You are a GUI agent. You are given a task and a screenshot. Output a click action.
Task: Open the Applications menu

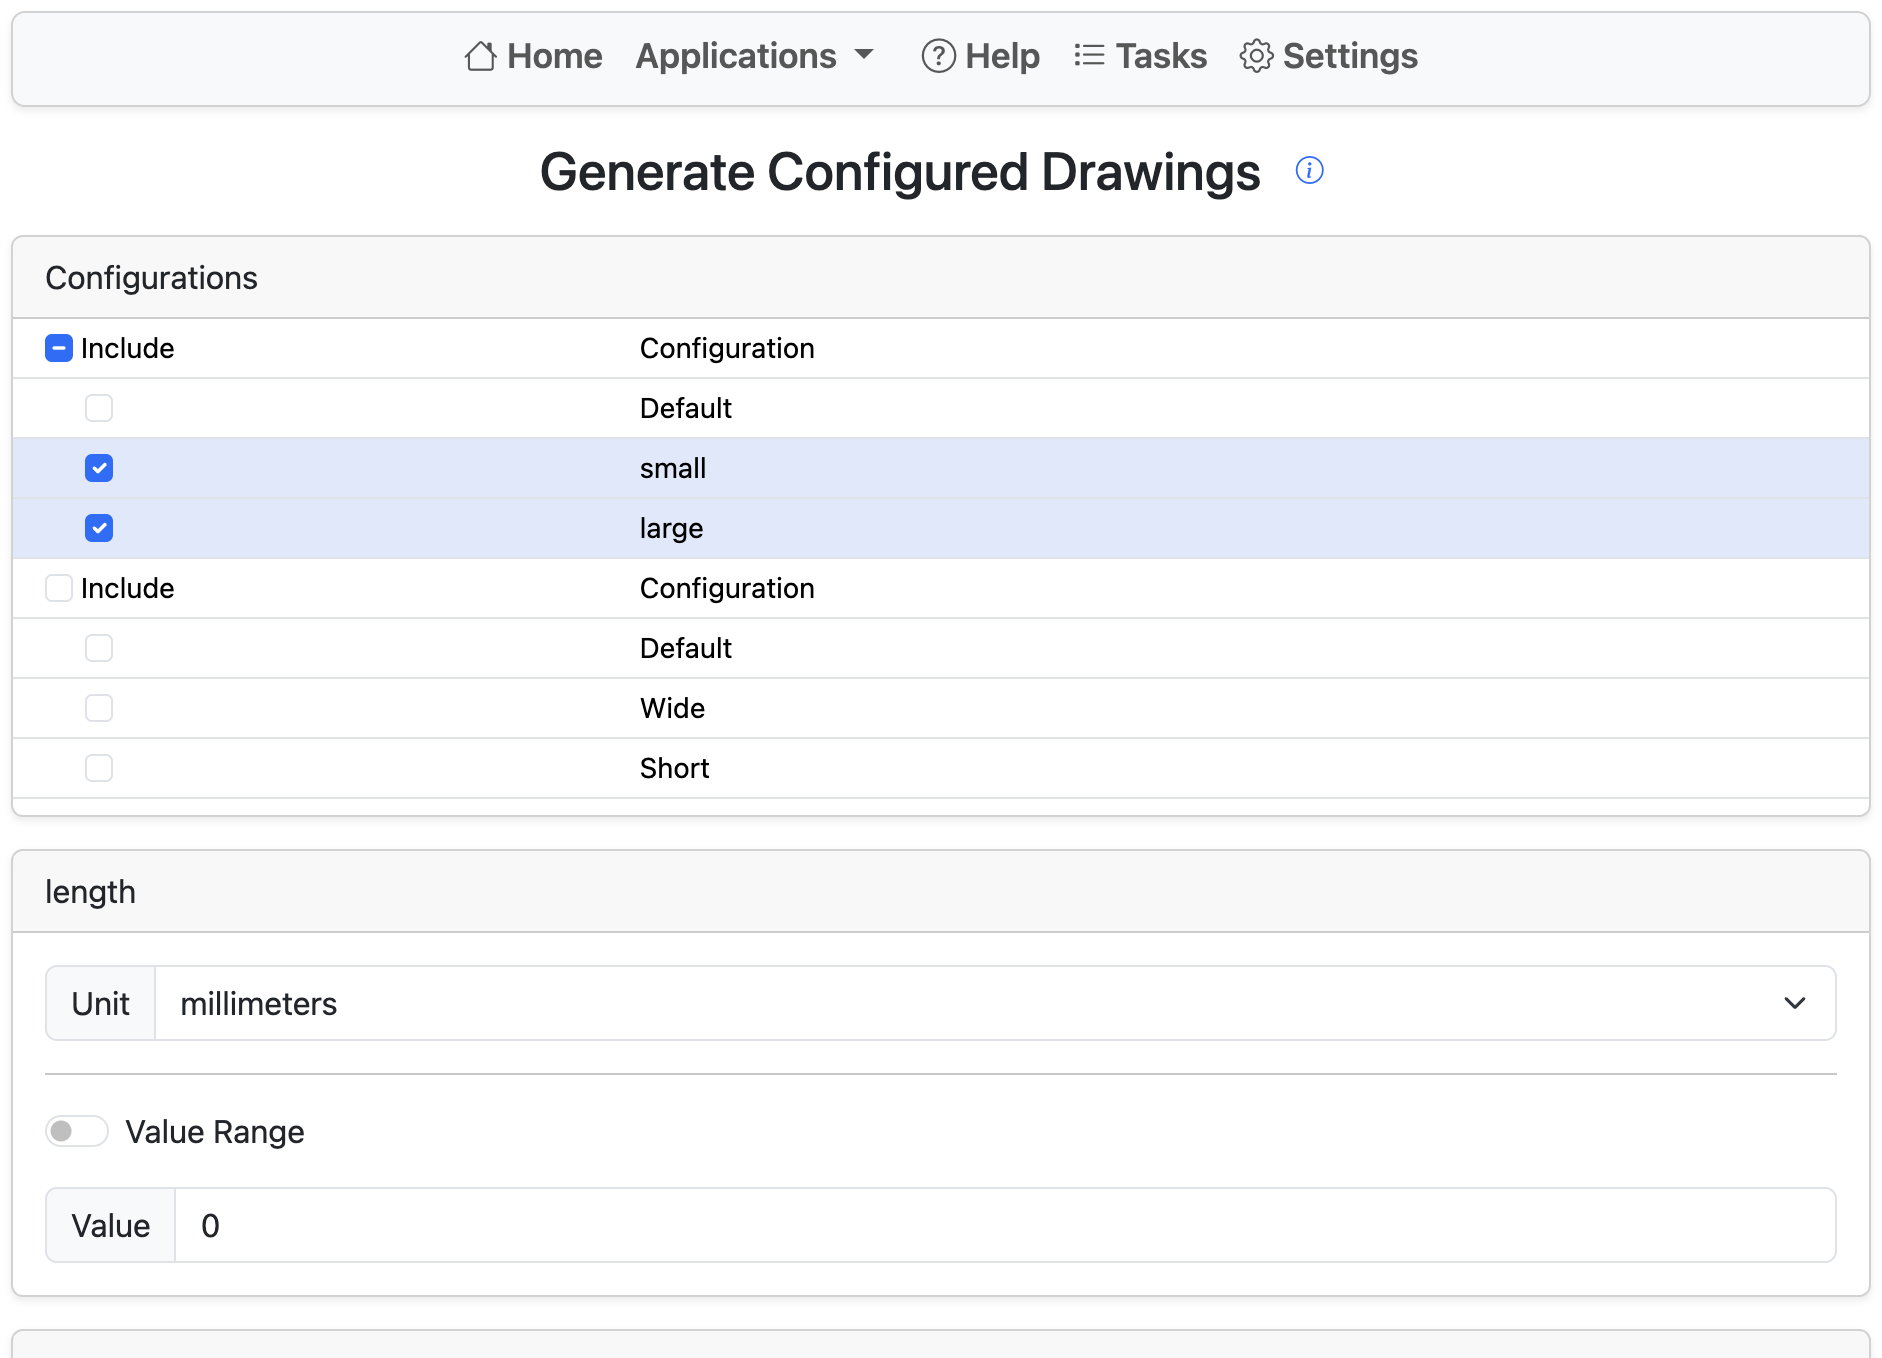737,57
